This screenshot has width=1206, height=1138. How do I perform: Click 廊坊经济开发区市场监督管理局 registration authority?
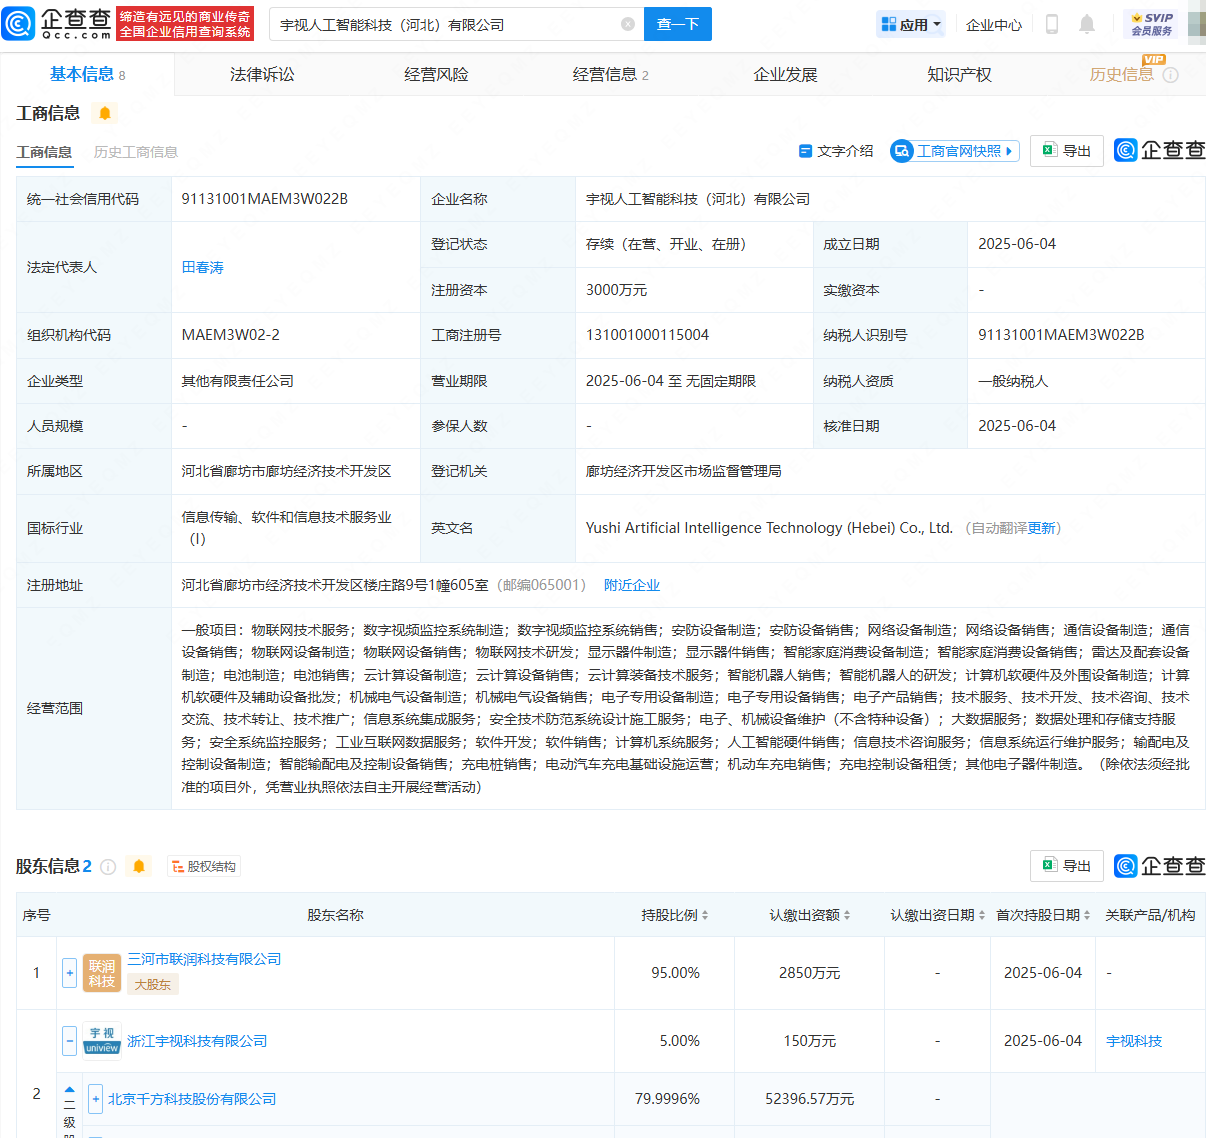click(x=684, y=471)
